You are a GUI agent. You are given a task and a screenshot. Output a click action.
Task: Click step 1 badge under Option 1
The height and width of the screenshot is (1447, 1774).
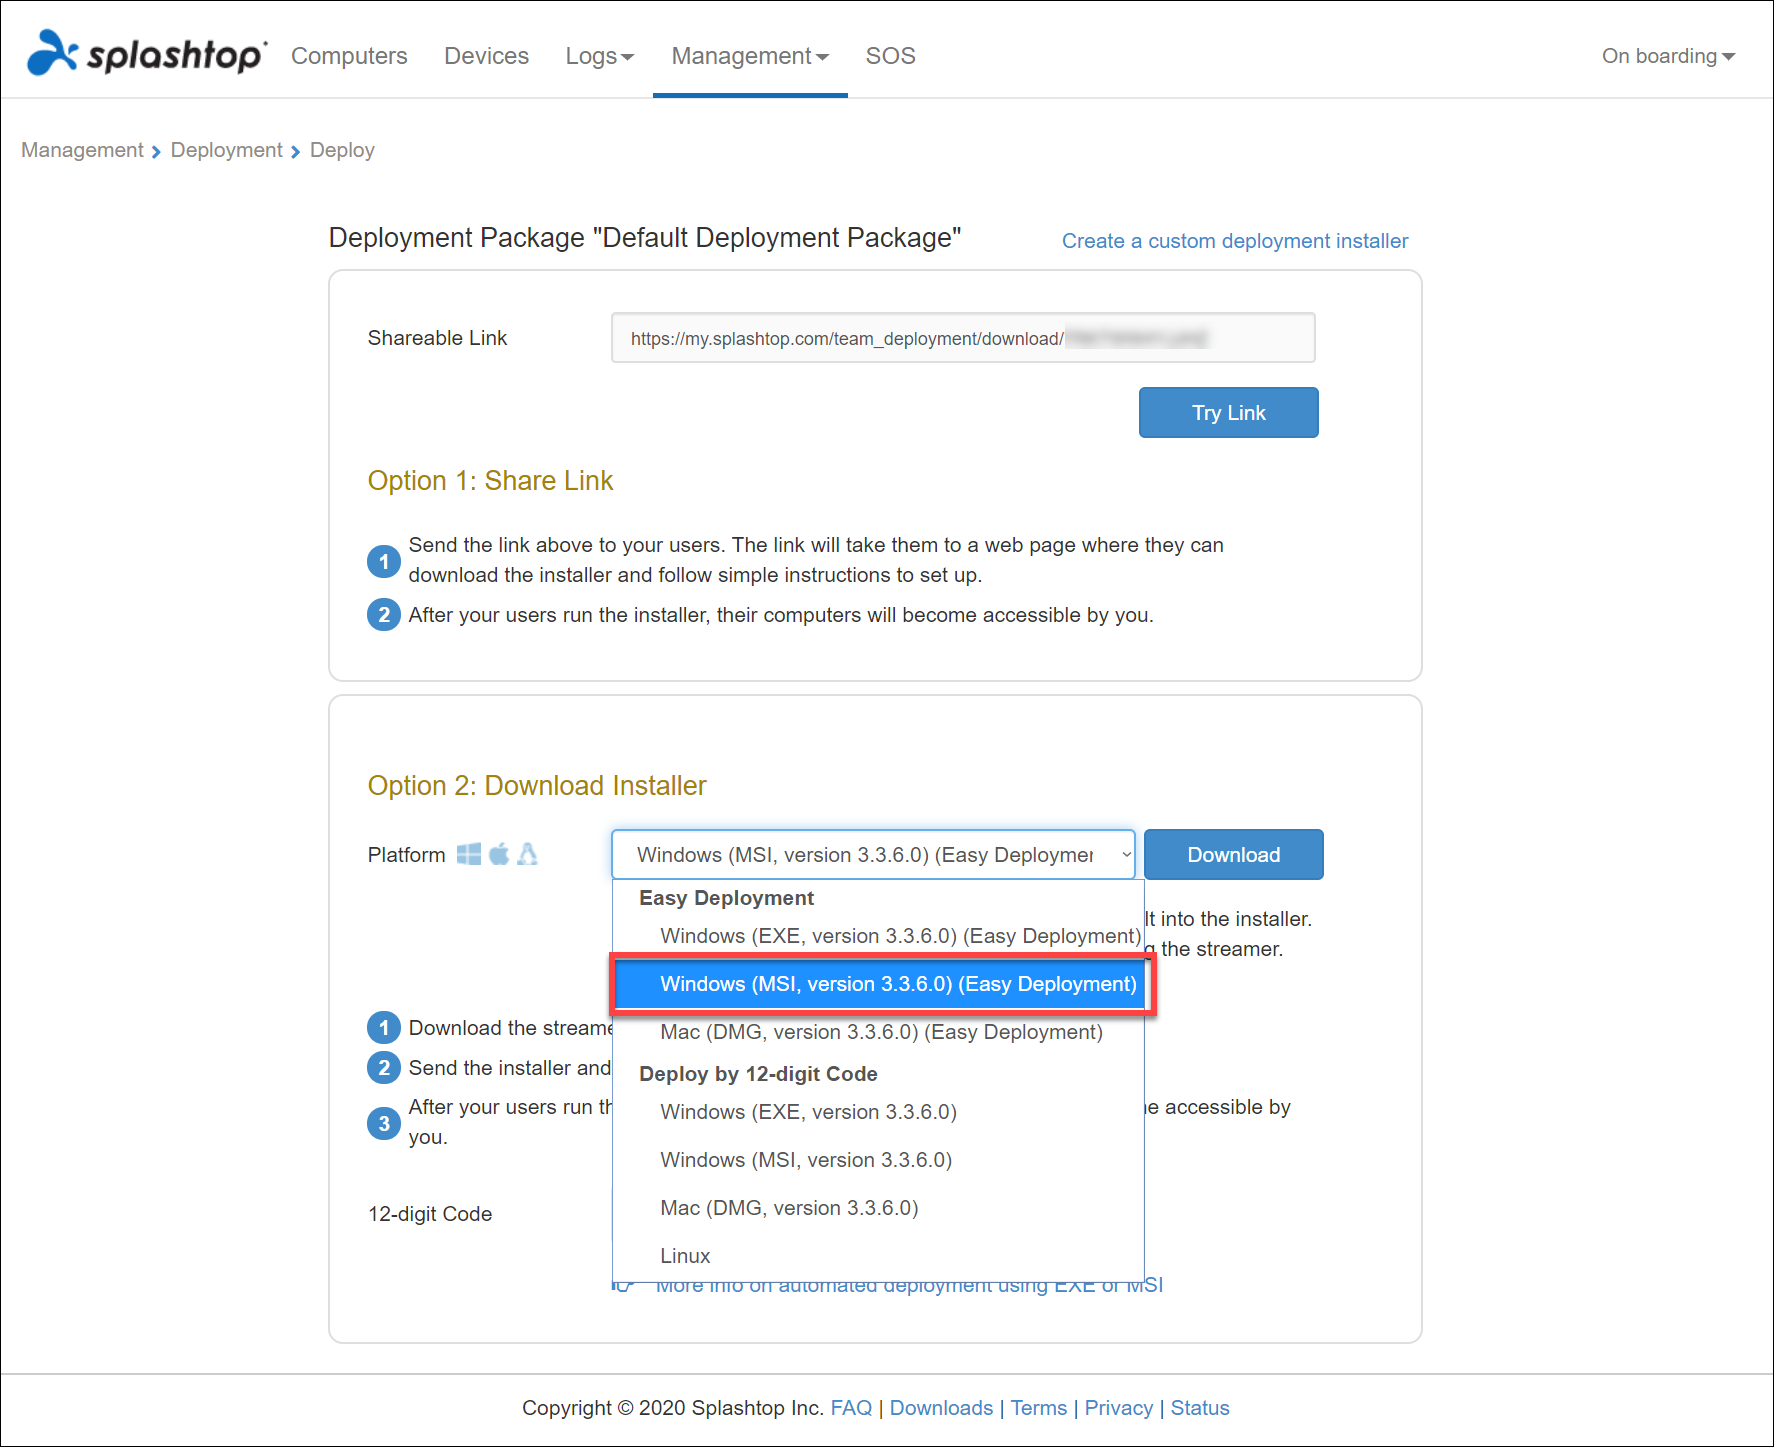(x=384, y=561)
